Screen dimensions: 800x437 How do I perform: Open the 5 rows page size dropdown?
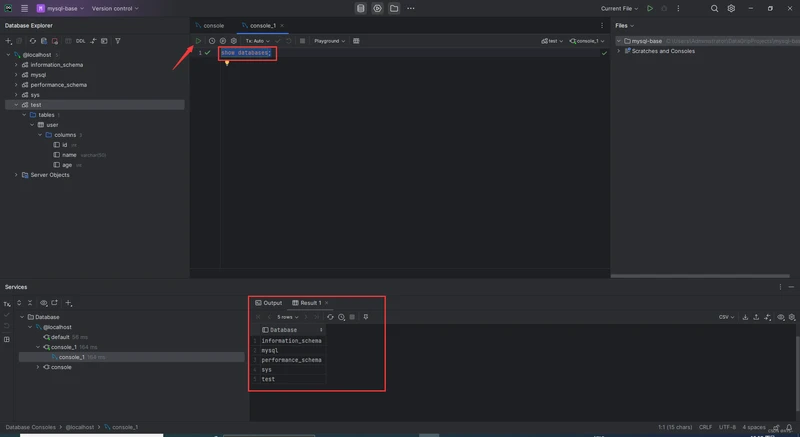point(288,317)
